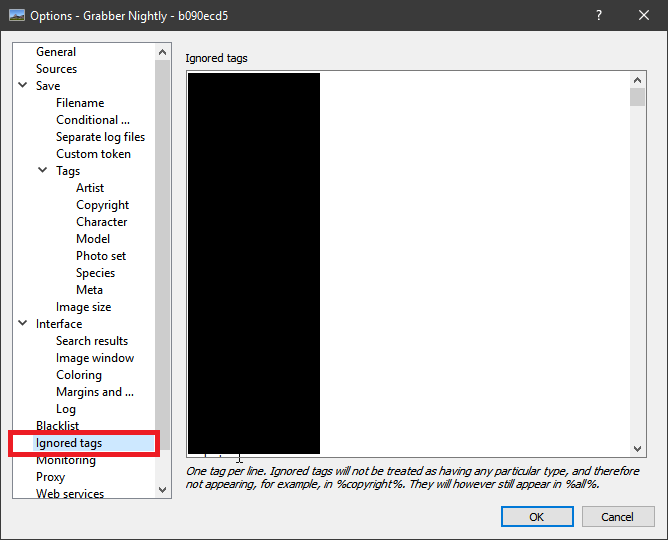Screen dimensions: 668x540
Task: Open the Blacklist page
Action: pos(57,426)
